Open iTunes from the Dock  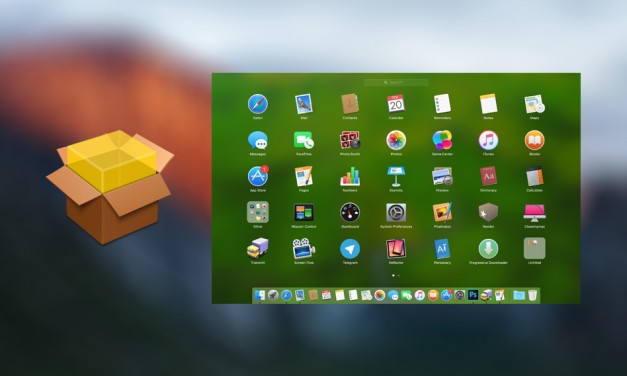point(419,295)
